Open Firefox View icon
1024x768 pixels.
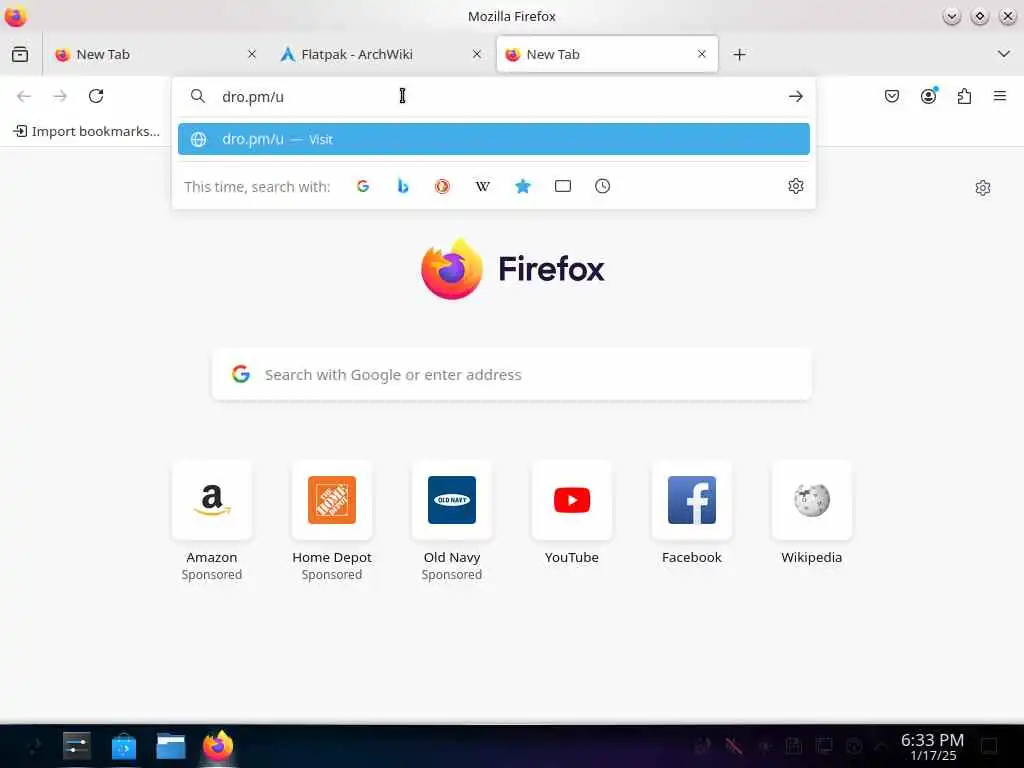coord(20,54)
